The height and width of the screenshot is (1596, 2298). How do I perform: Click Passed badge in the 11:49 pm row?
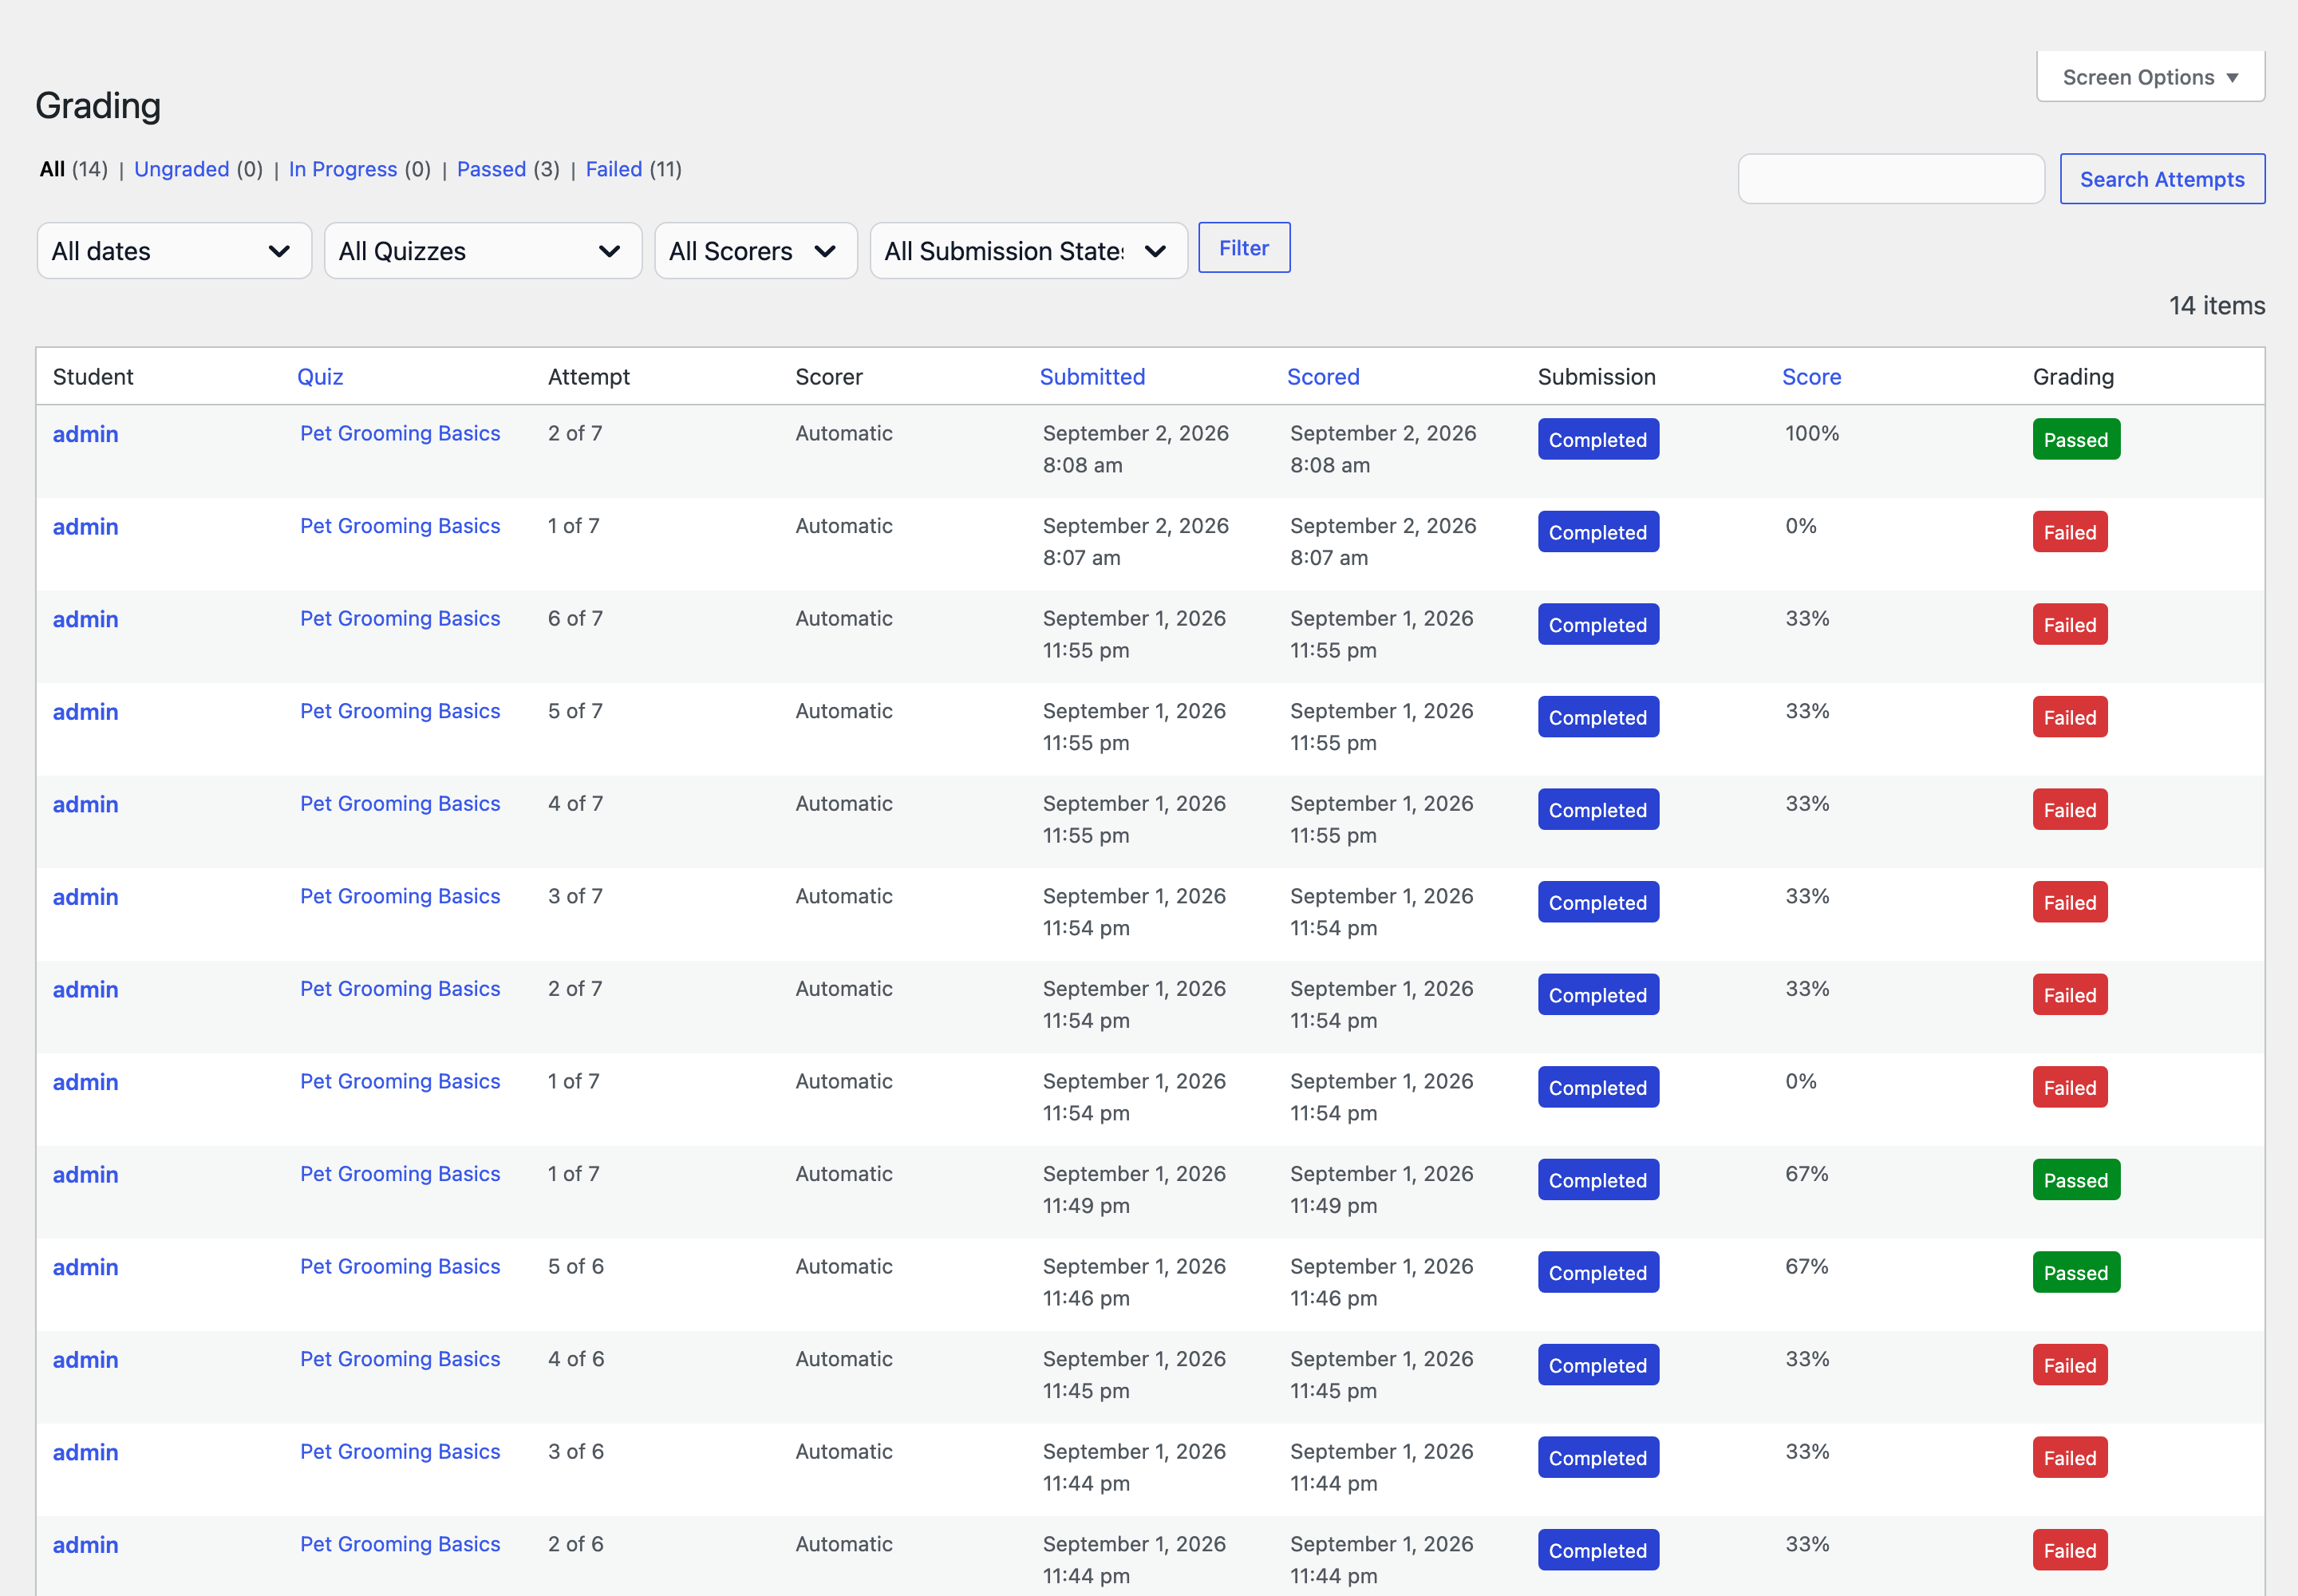(x=2076, y=1180)
